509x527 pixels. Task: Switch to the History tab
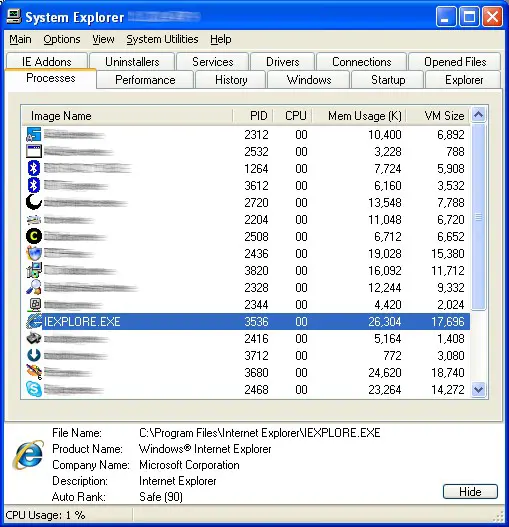tap(231, 80)
